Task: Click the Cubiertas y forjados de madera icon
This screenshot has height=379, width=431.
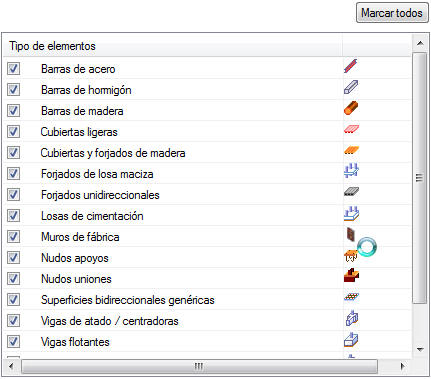Action: [351, 150]
